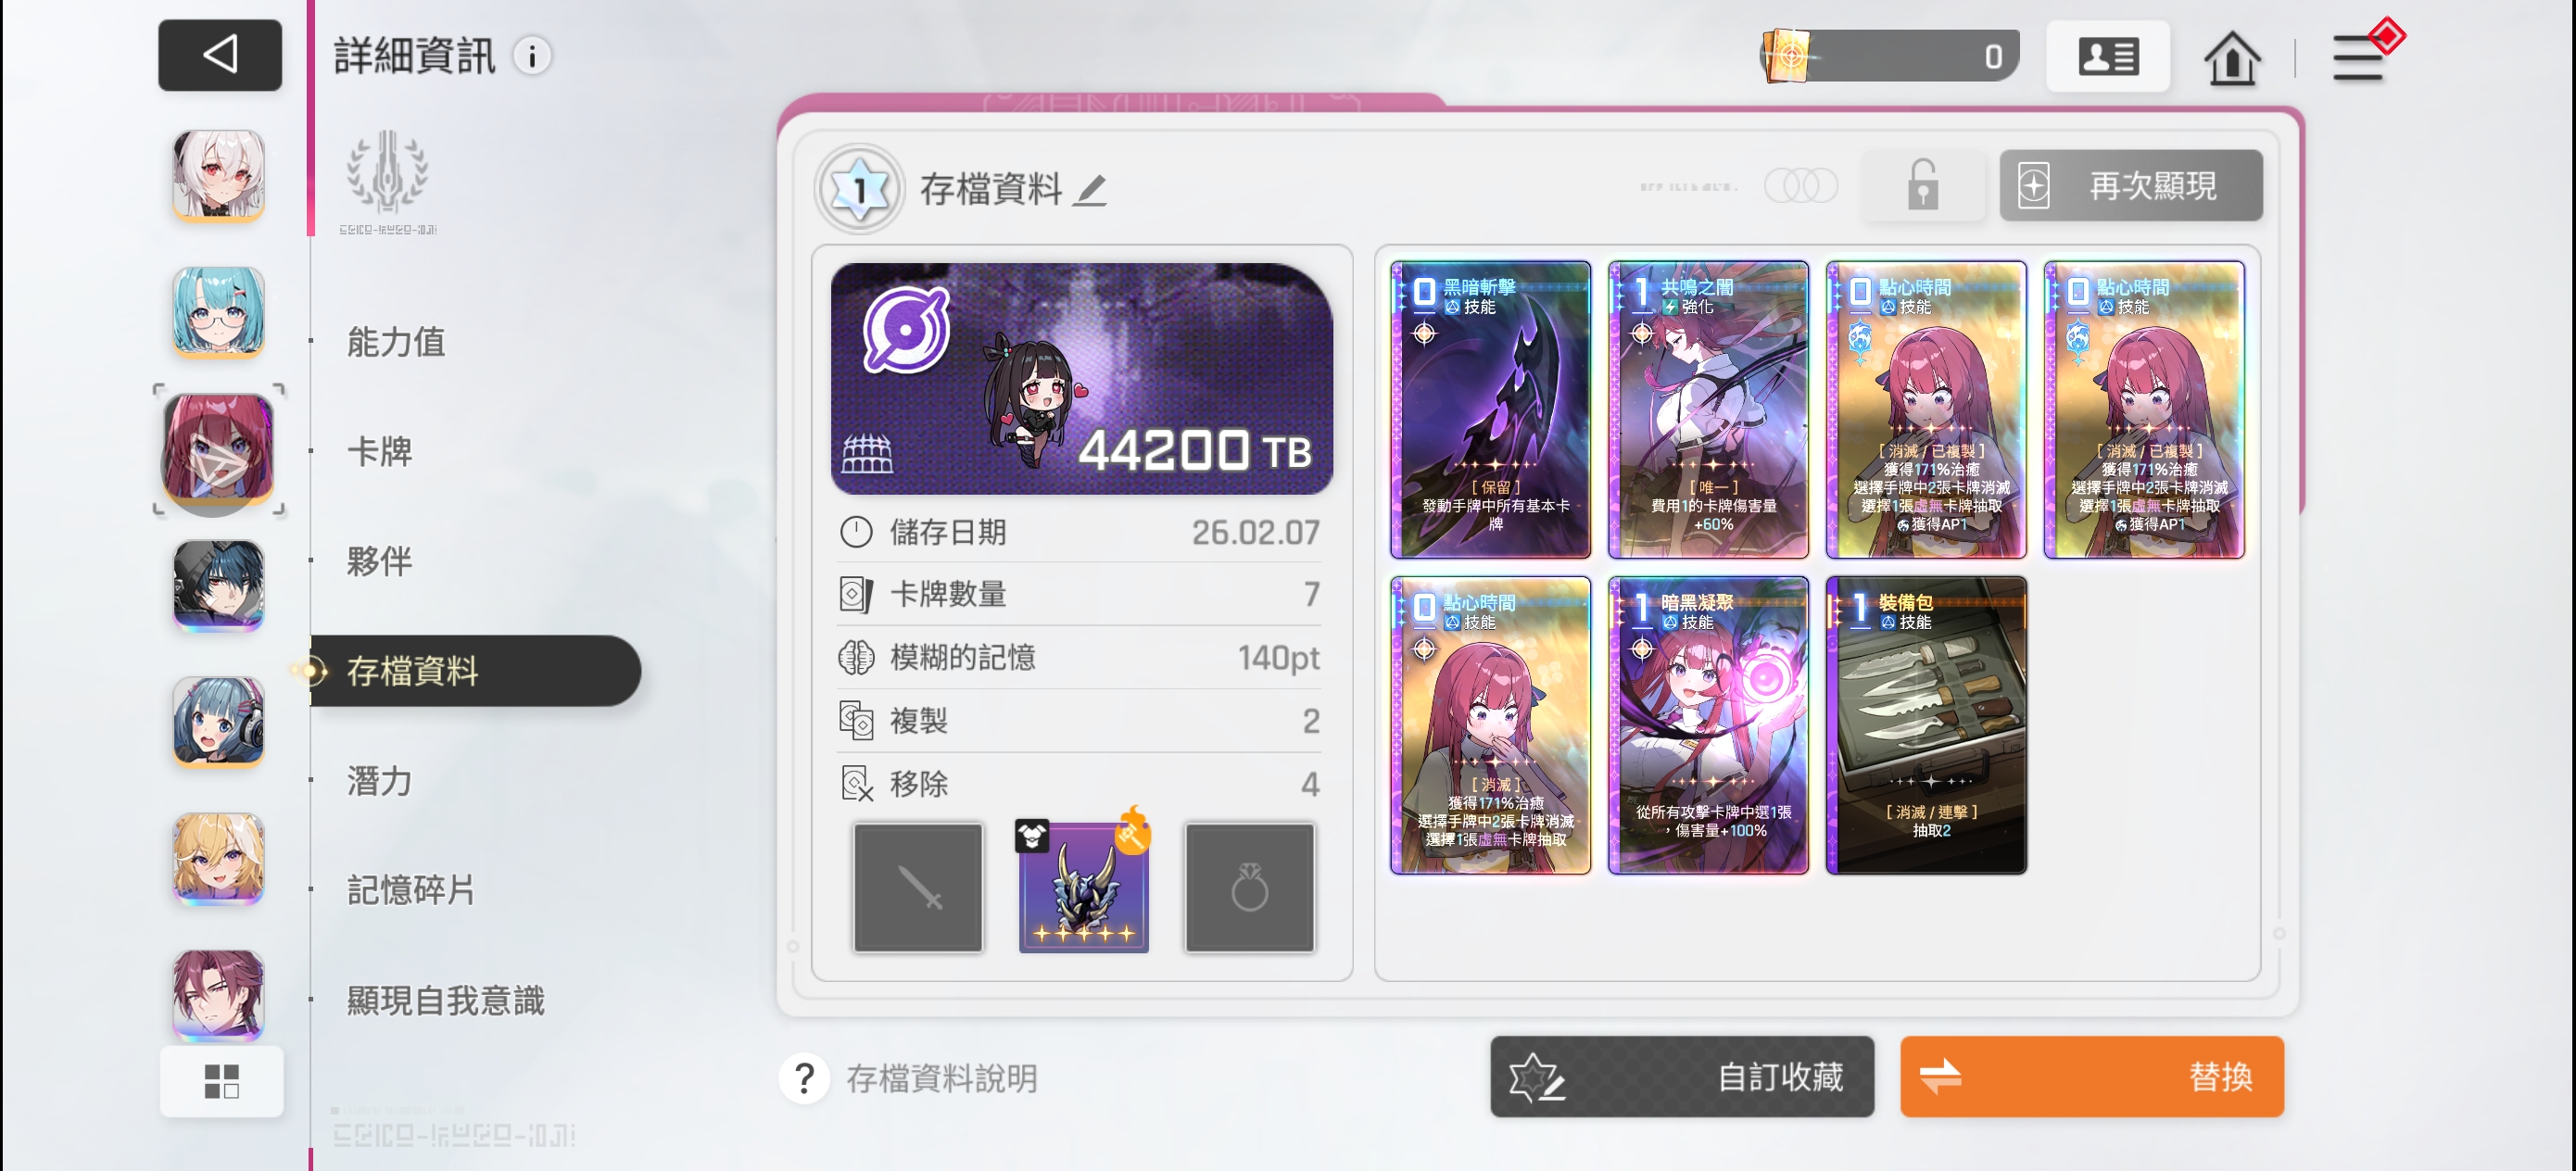The height and width of the screenshot is (1171, 2576).
Task: Open 自訂收藏 custom collection button
Action: pyautogui.click(x=1682, y=1077)
